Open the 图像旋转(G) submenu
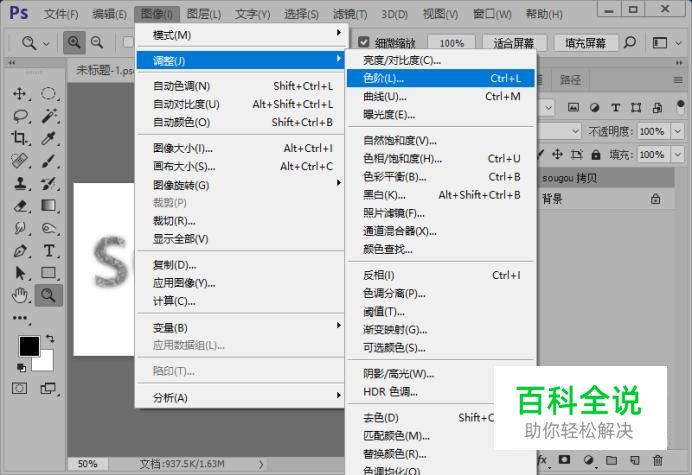Image resolution: width=692 pixels, height=475 pixels. (241, 185)
